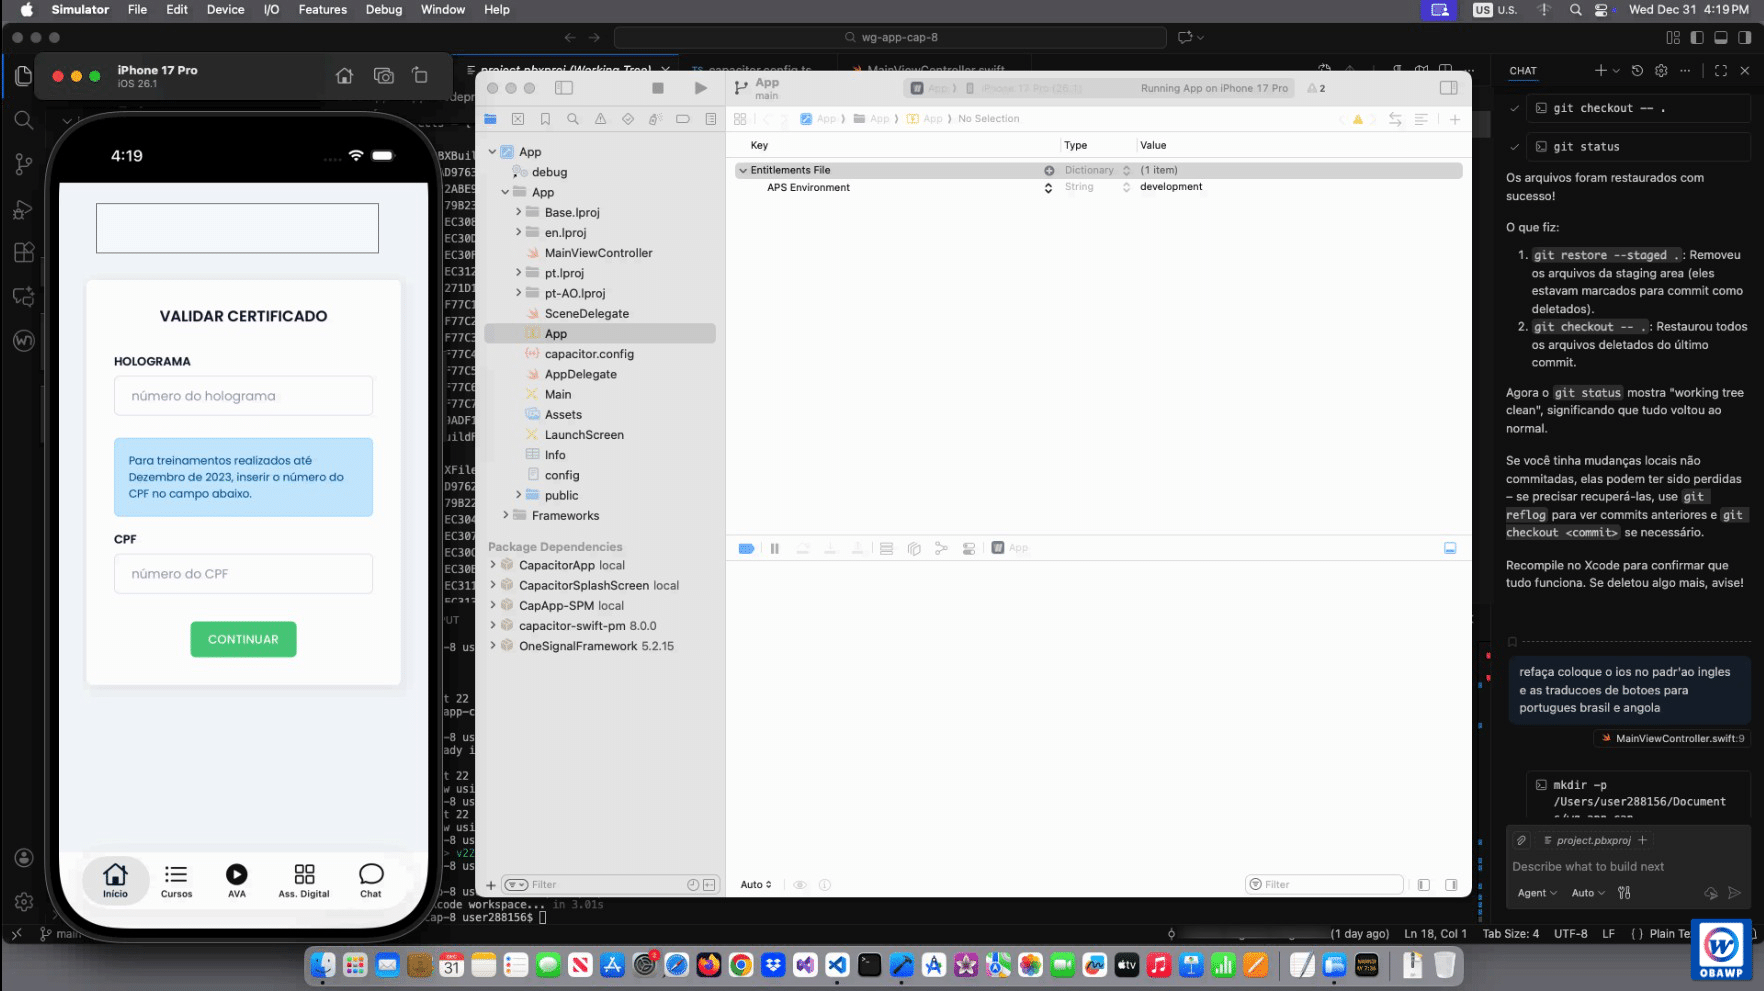Collapse the Entitlements File row

(x=742, y=170)
